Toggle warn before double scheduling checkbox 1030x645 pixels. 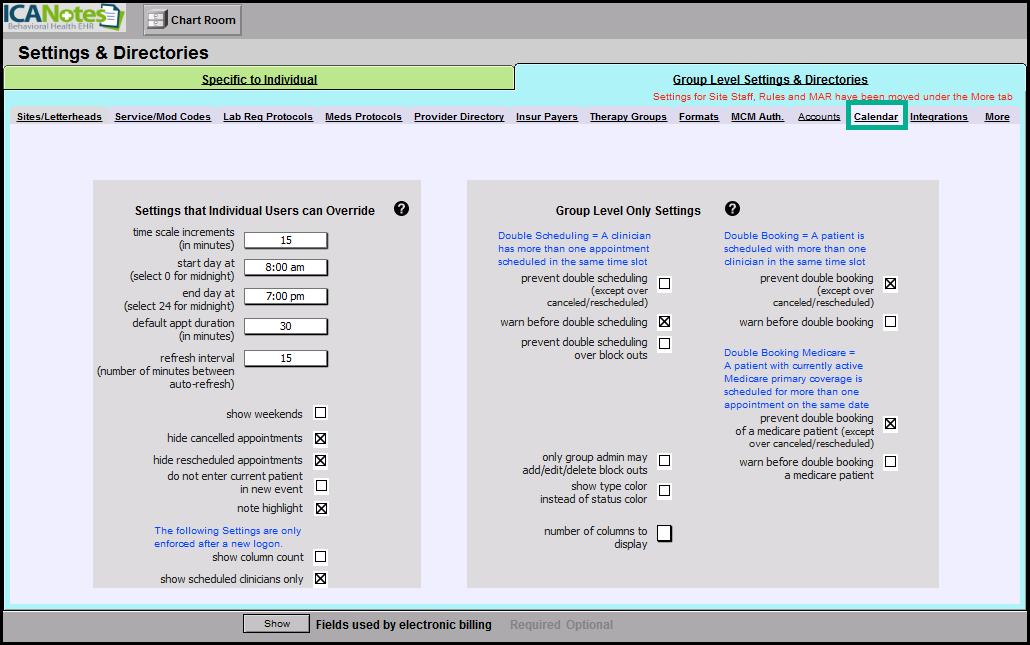[664, 322]
